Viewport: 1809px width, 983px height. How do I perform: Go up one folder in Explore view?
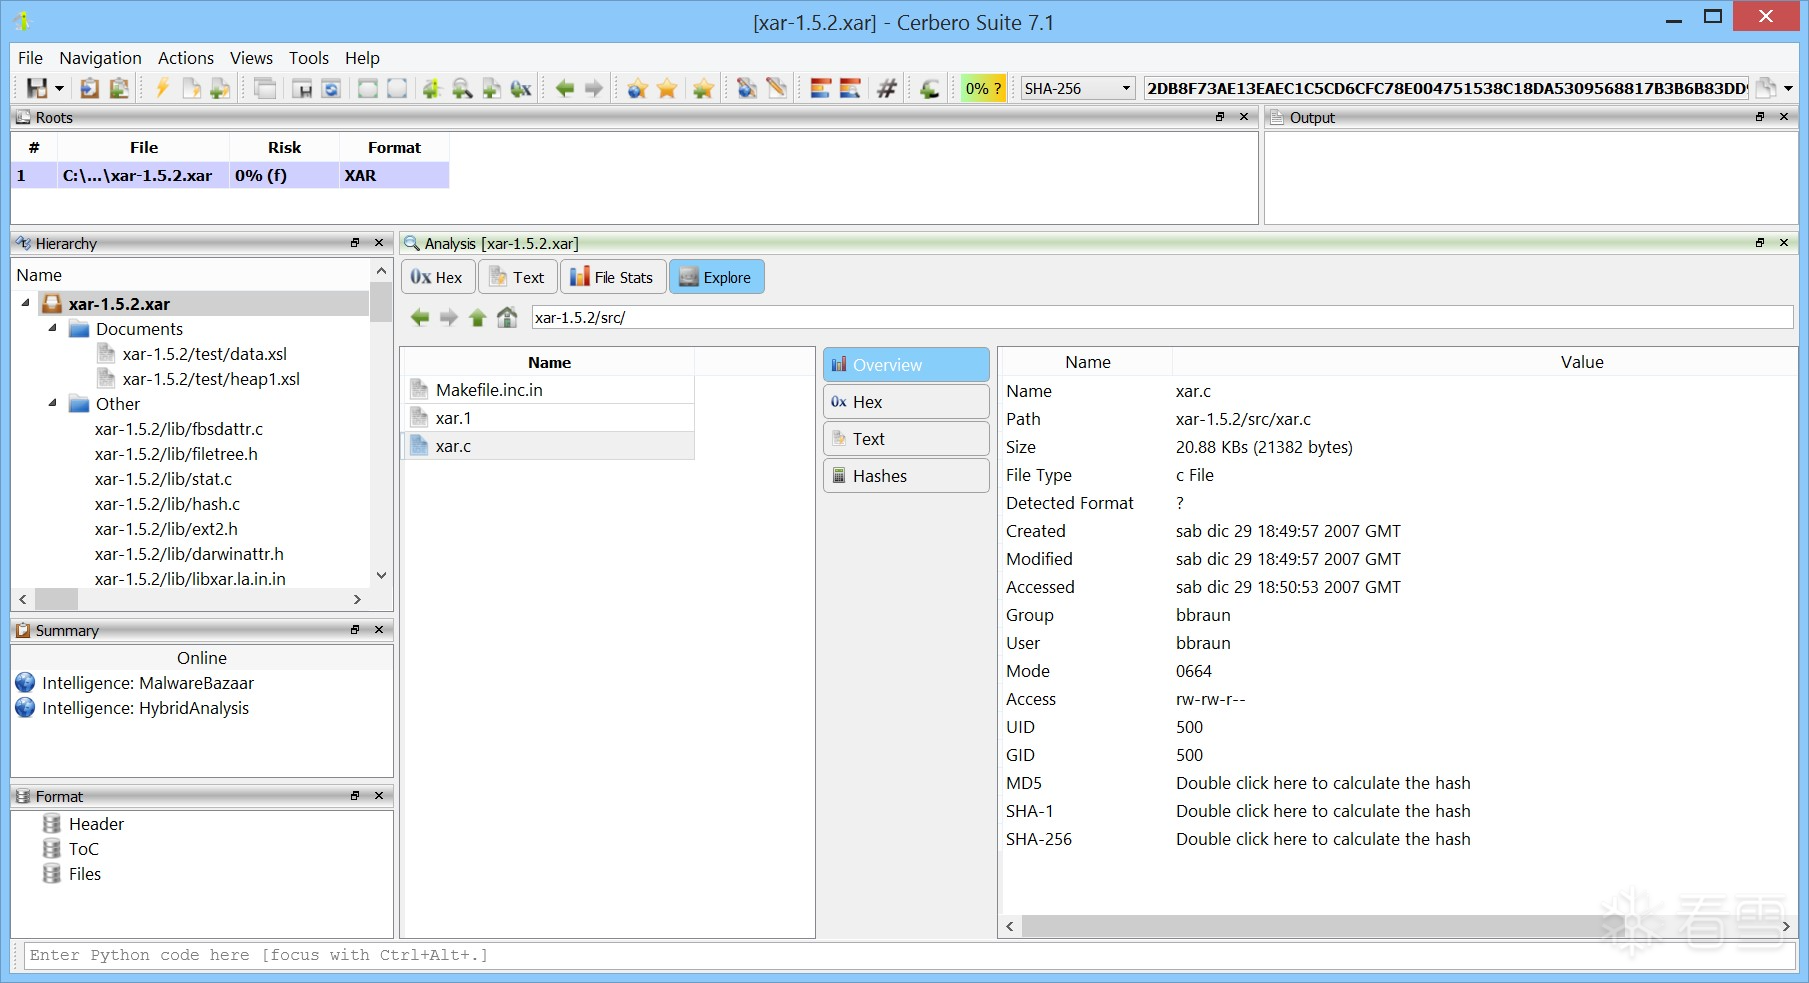tap(478, 318)
